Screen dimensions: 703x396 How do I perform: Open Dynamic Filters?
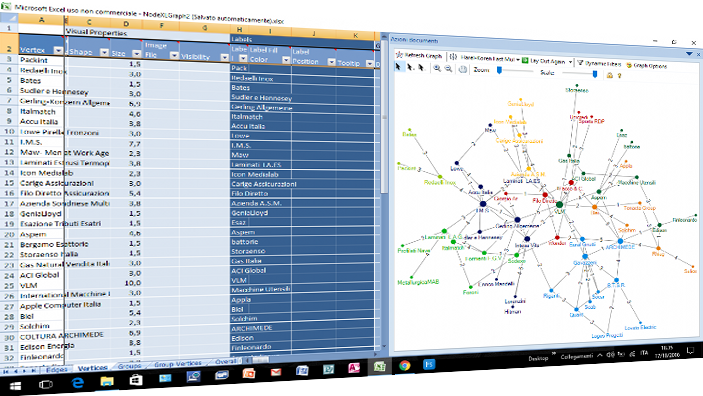click(599, 63)
